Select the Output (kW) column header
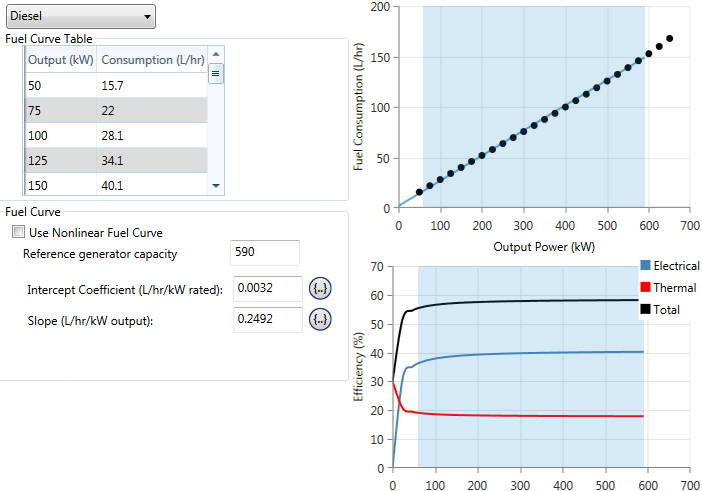 click(x=60, y=59)
